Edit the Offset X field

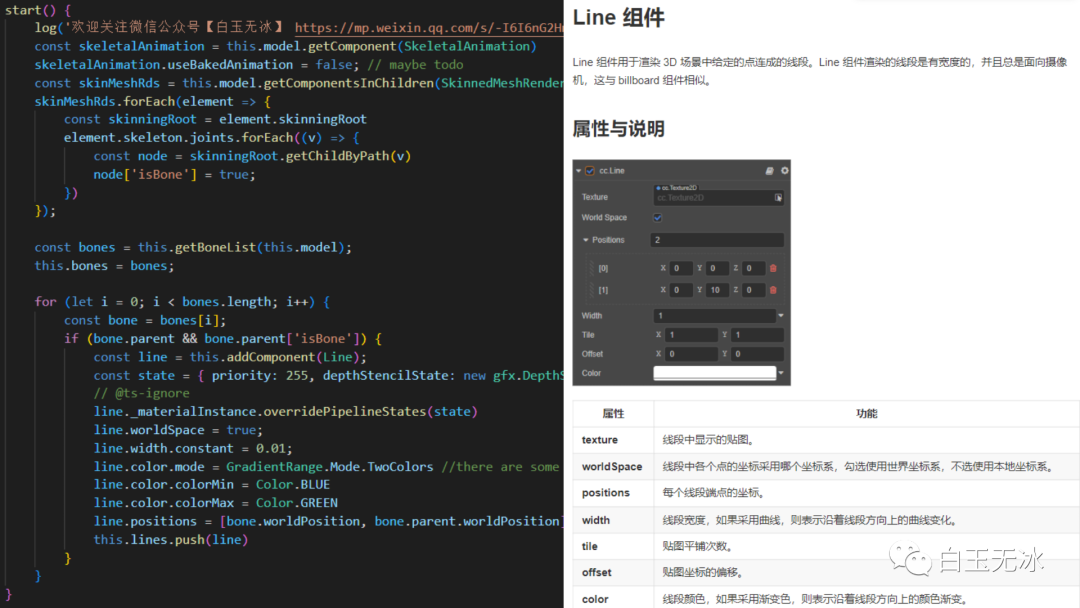click(691, 354)
